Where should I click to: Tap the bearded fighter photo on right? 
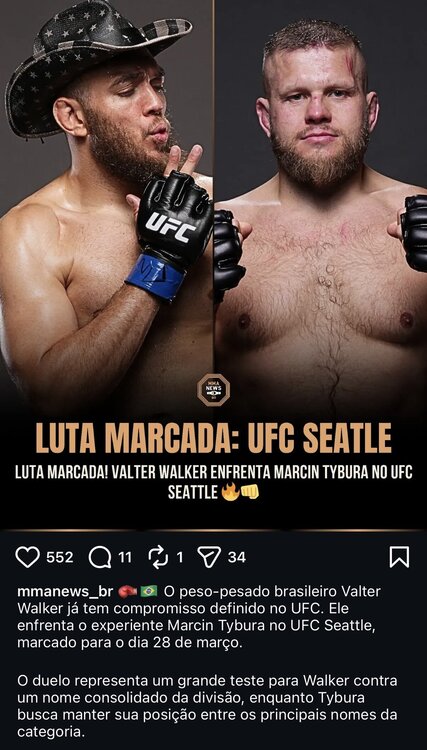pos(321,206)
